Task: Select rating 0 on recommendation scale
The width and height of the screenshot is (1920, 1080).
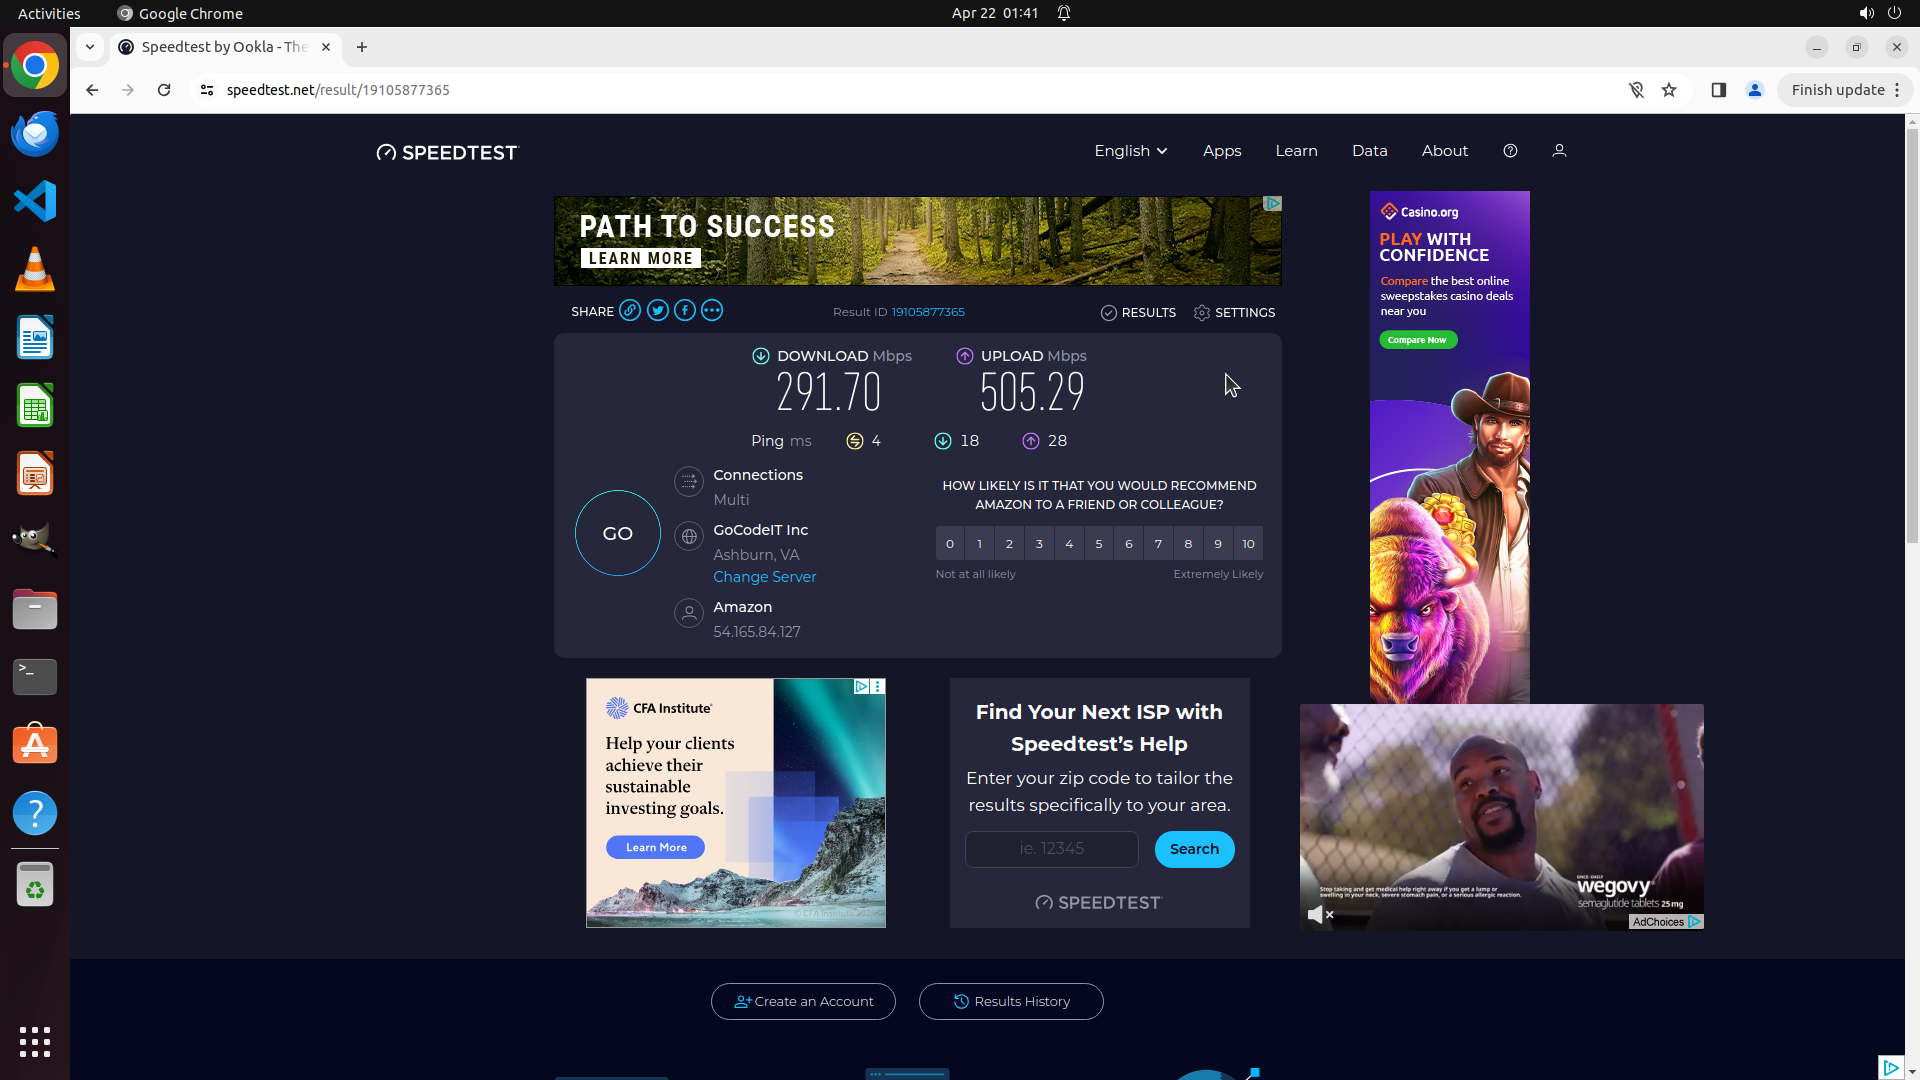Action: click(x=950, y=544)
